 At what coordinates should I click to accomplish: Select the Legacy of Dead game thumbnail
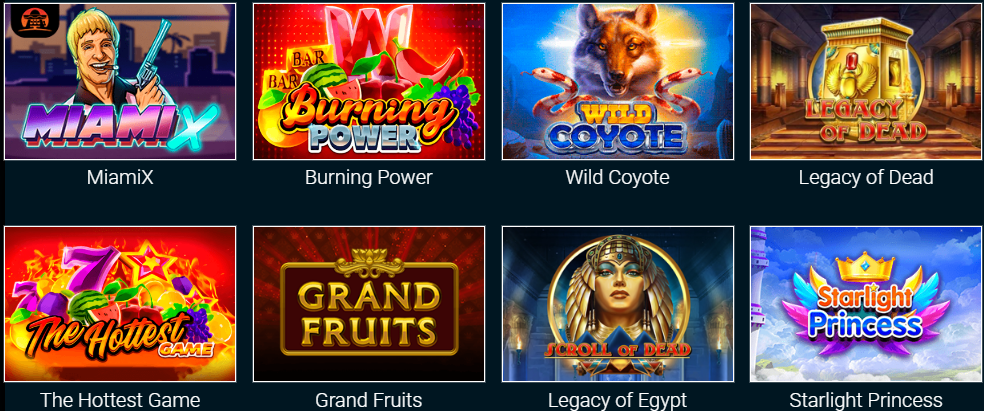click(866, 82)
